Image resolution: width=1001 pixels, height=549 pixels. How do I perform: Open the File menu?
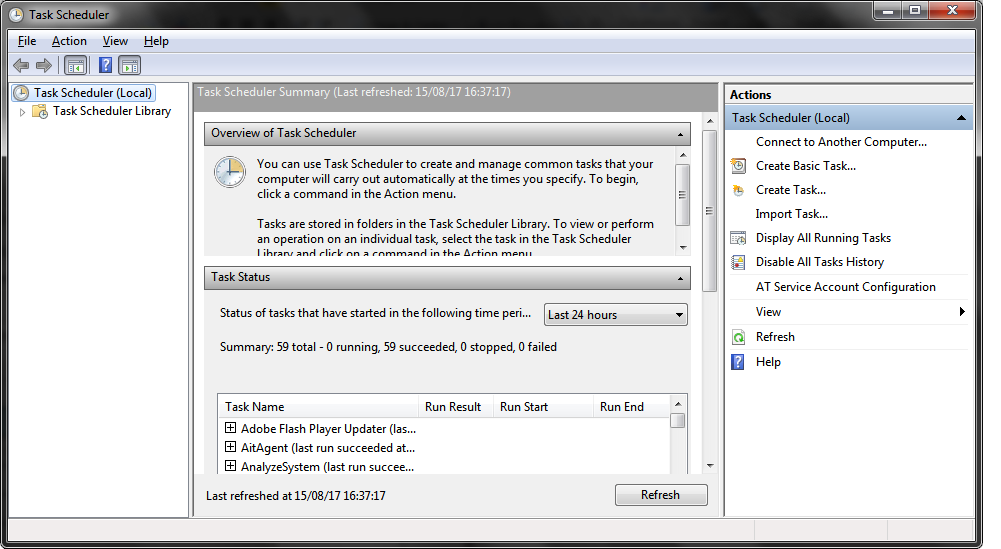(x=27, y=41)
